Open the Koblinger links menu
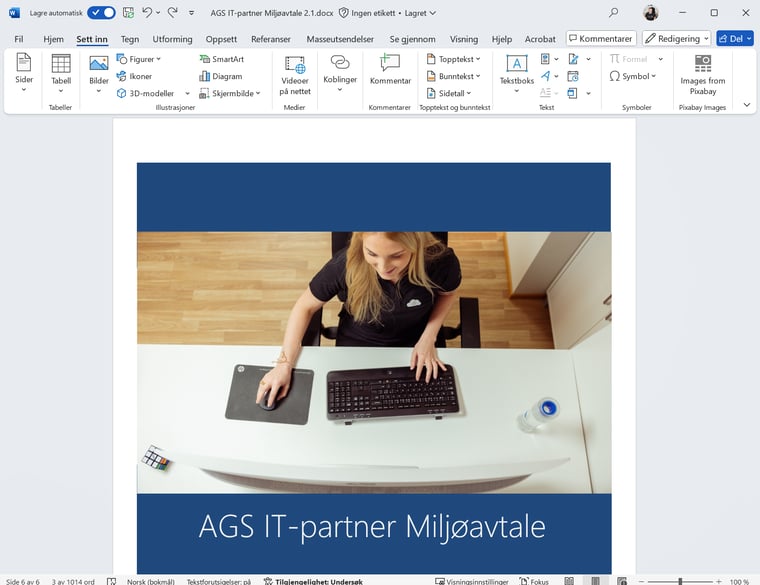The height and width of the screenshot is (585, 760). pyautogui.click(x=340, y=73)
